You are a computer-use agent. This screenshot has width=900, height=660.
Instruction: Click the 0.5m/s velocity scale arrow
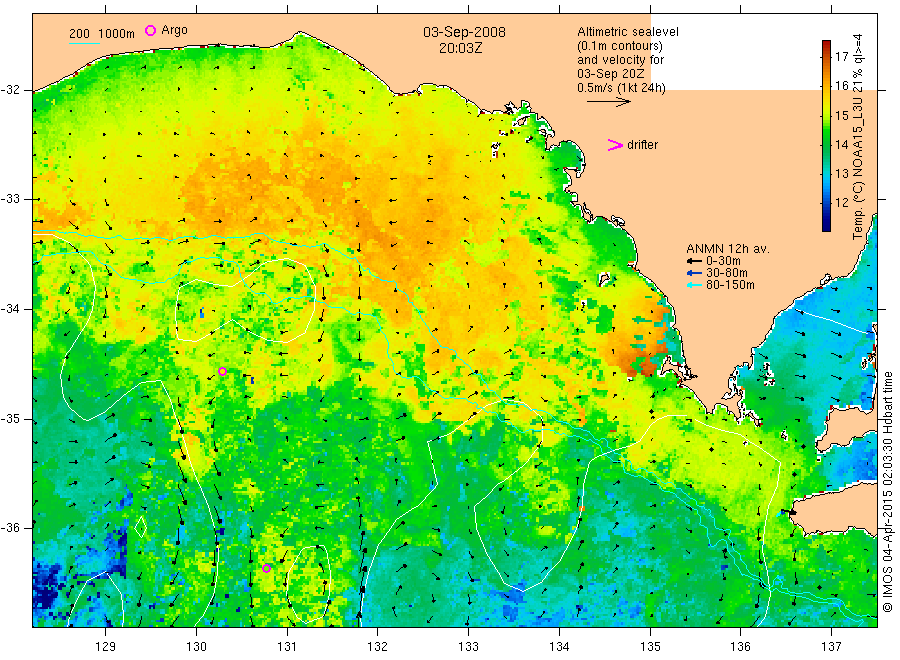coord(608,102)
